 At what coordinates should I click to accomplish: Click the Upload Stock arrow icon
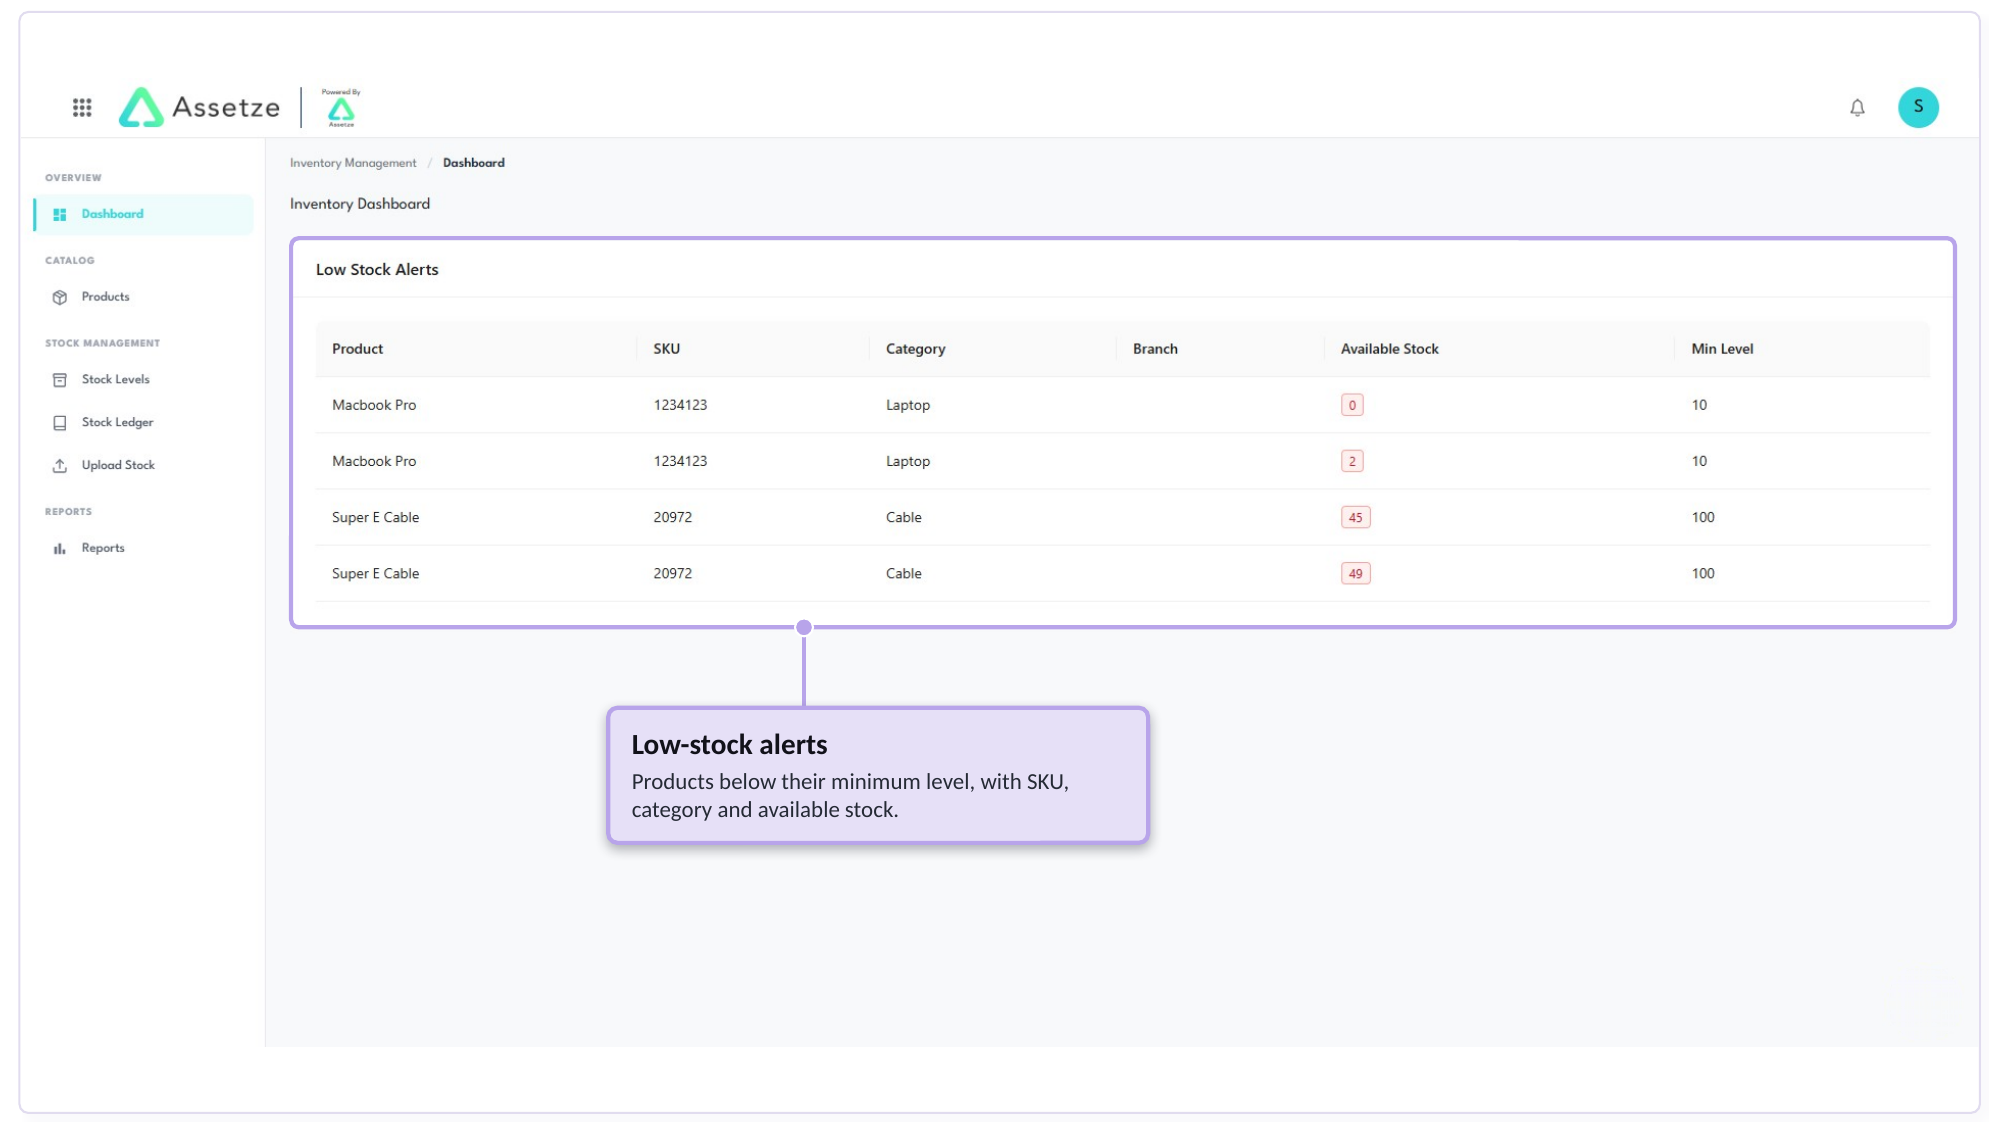(60, 466)
